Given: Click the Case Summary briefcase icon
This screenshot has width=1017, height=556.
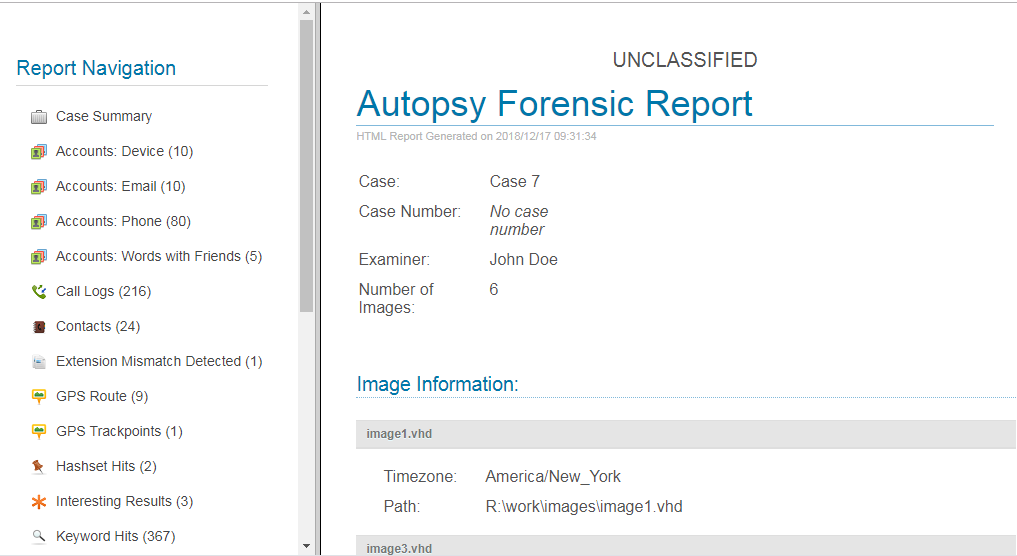Looking at the screenshot, I should click(x=39, y=117).
